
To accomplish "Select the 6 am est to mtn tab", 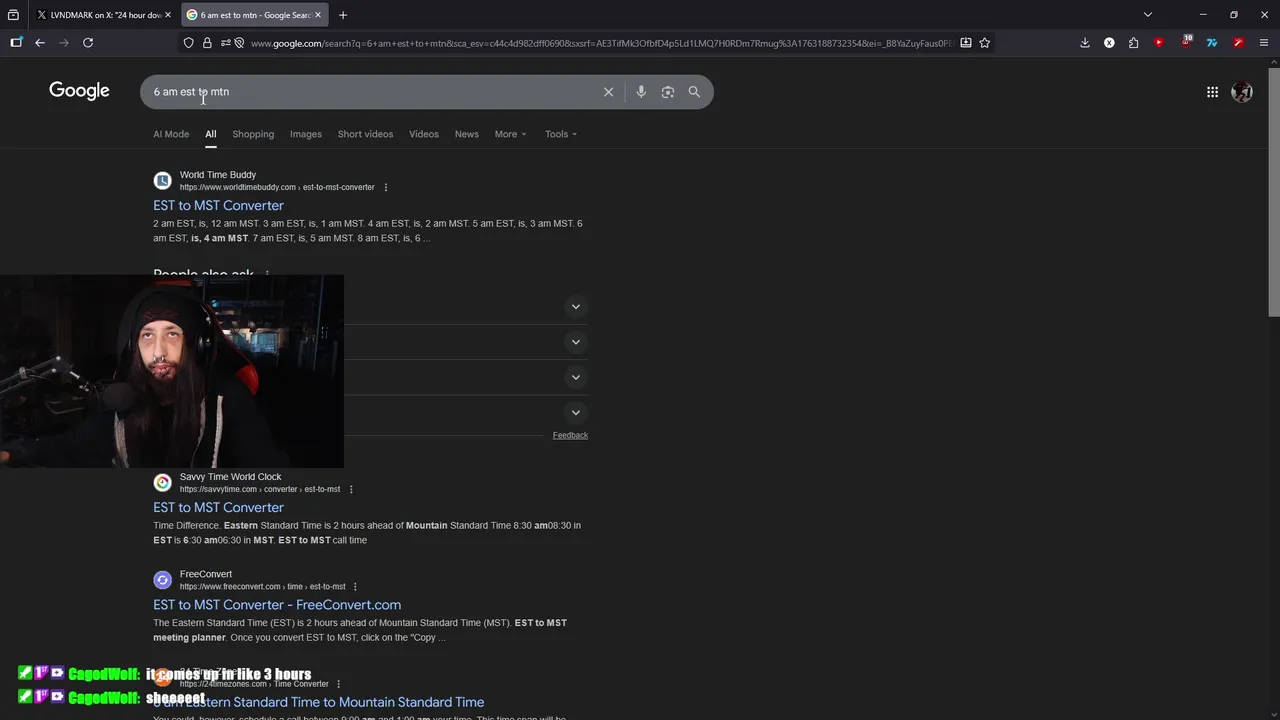I will click(x=254, y=15).
